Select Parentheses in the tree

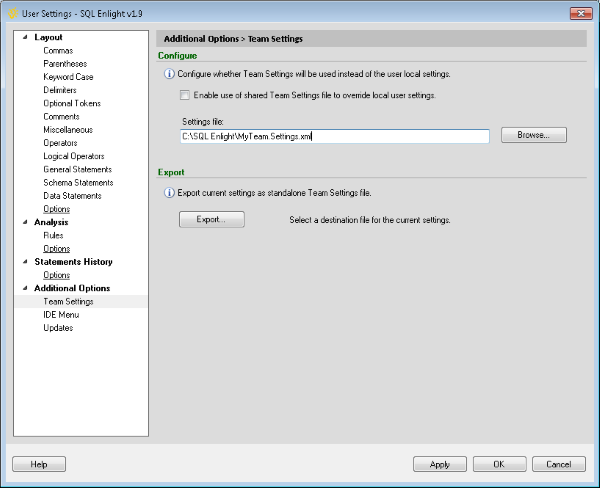click(65, 64)
